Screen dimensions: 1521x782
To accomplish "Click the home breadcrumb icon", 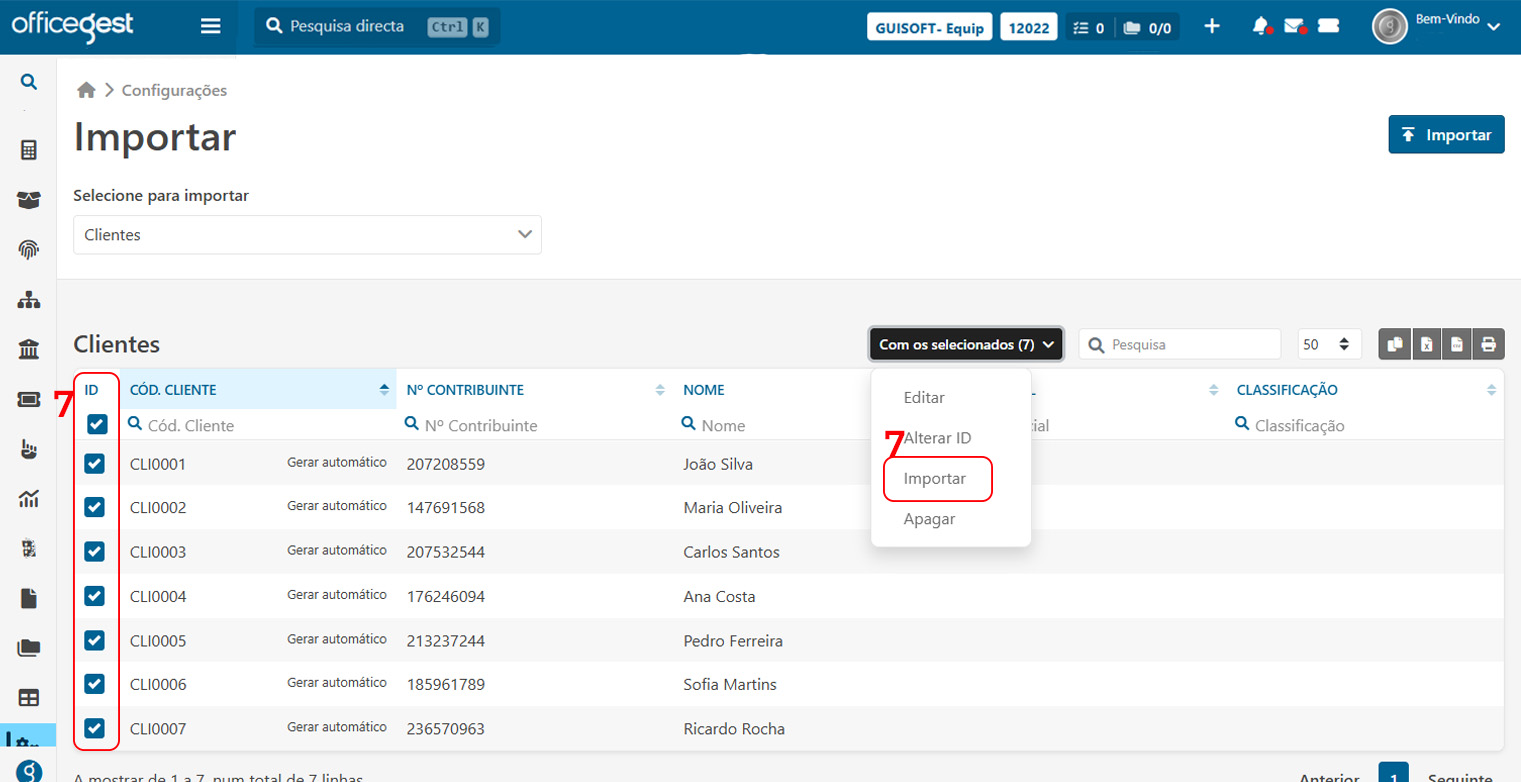I will tap(86, 90).
